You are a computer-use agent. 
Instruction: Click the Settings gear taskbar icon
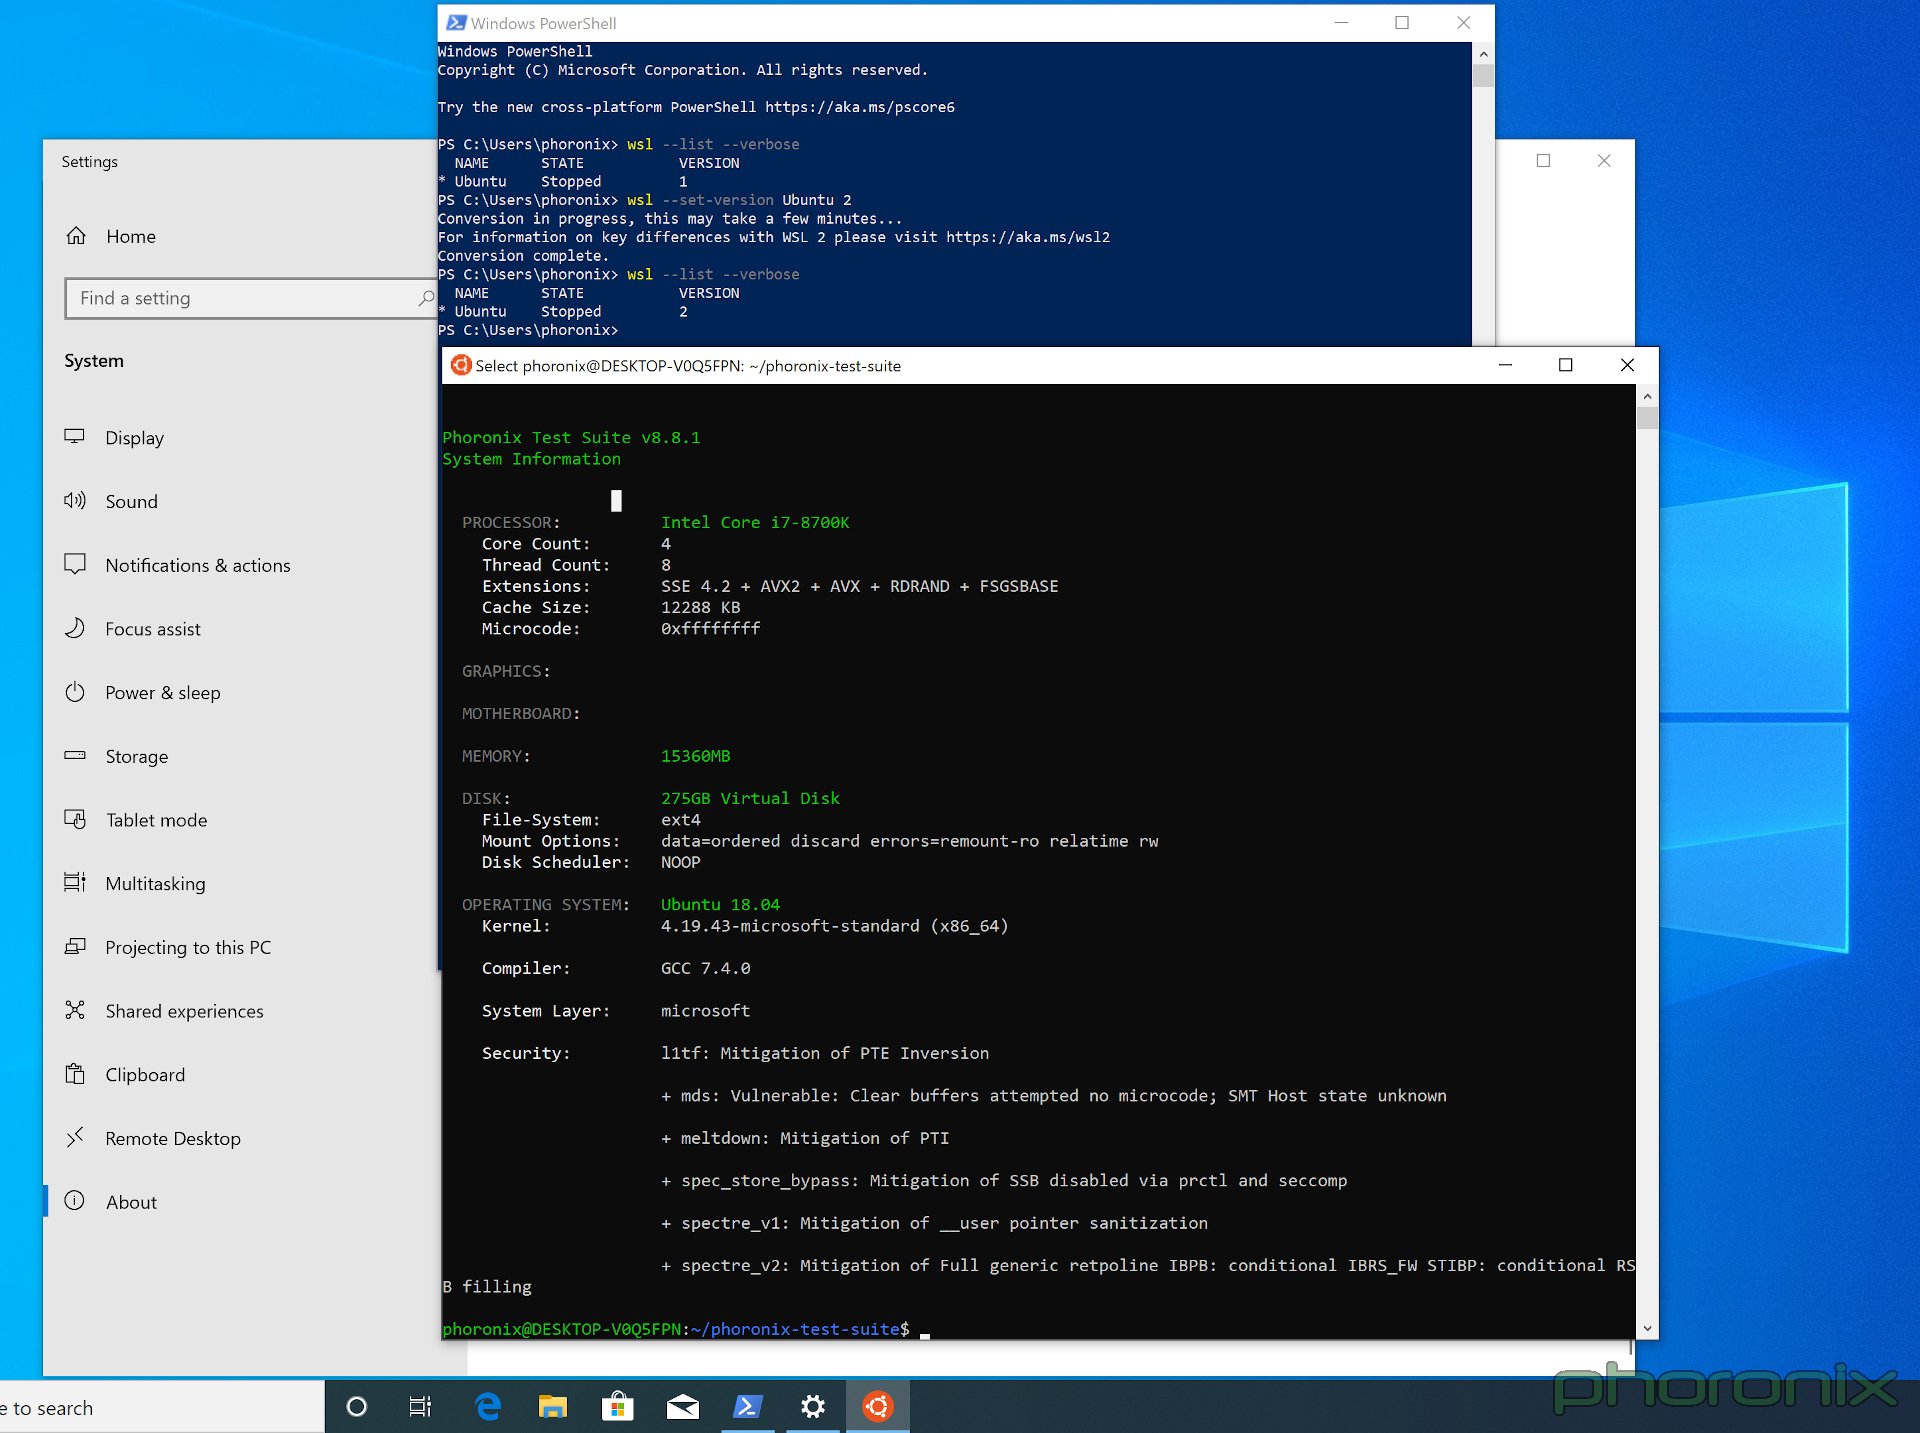(x=812, y=1407)
